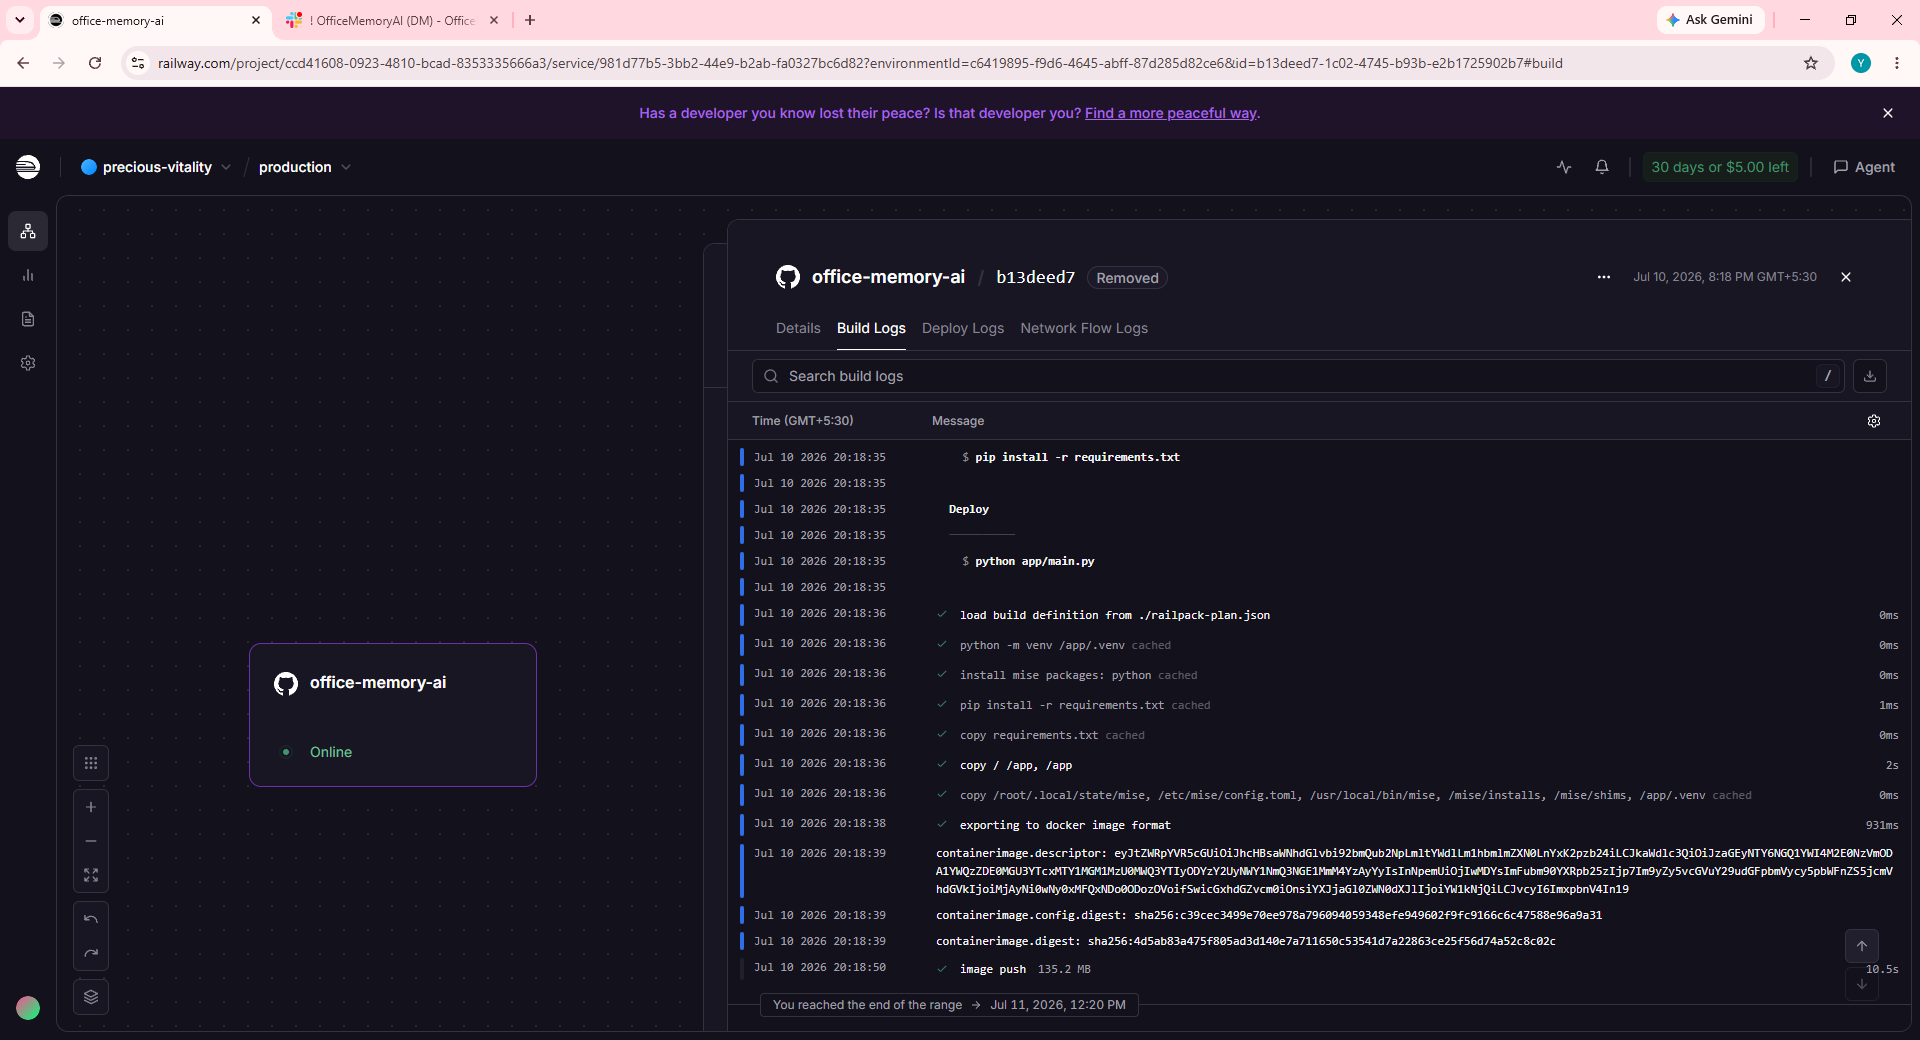1920x1040 pixels.
Task: Toggle canvas grid dots button
Action: point(91,763)
